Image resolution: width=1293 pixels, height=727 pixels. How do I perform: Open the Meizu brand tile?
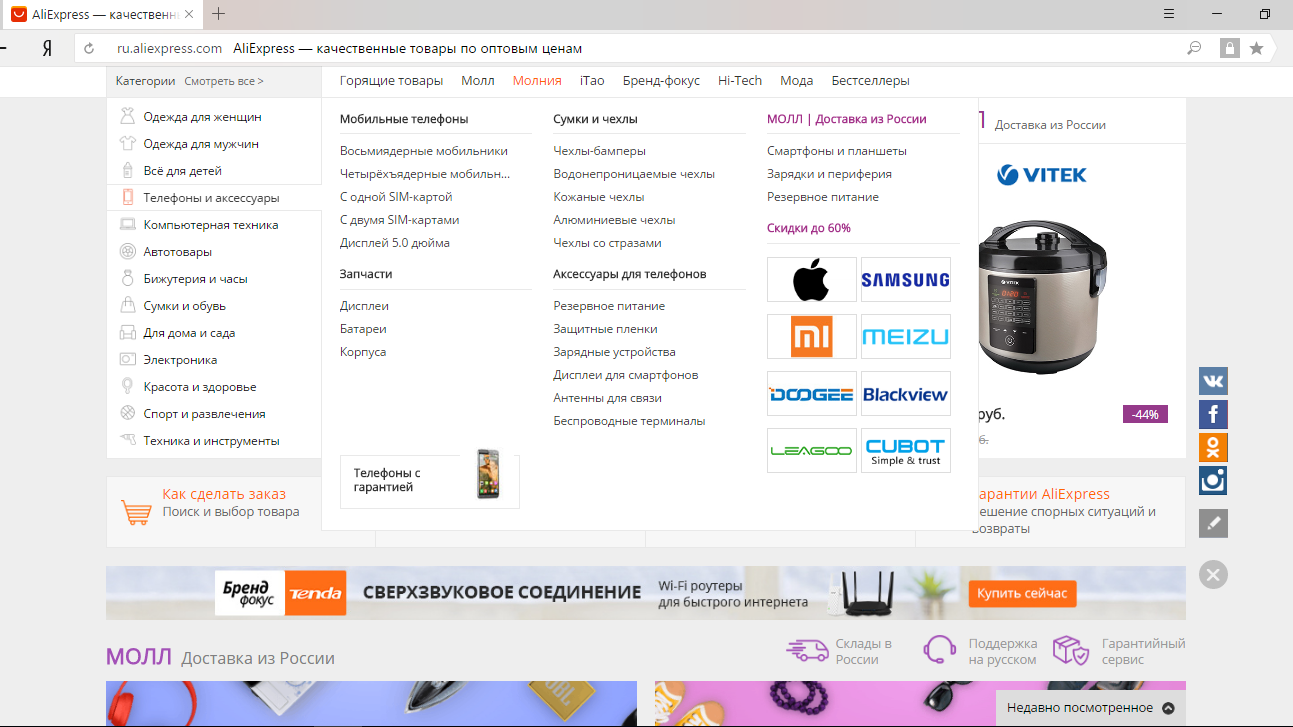[906, 337]
